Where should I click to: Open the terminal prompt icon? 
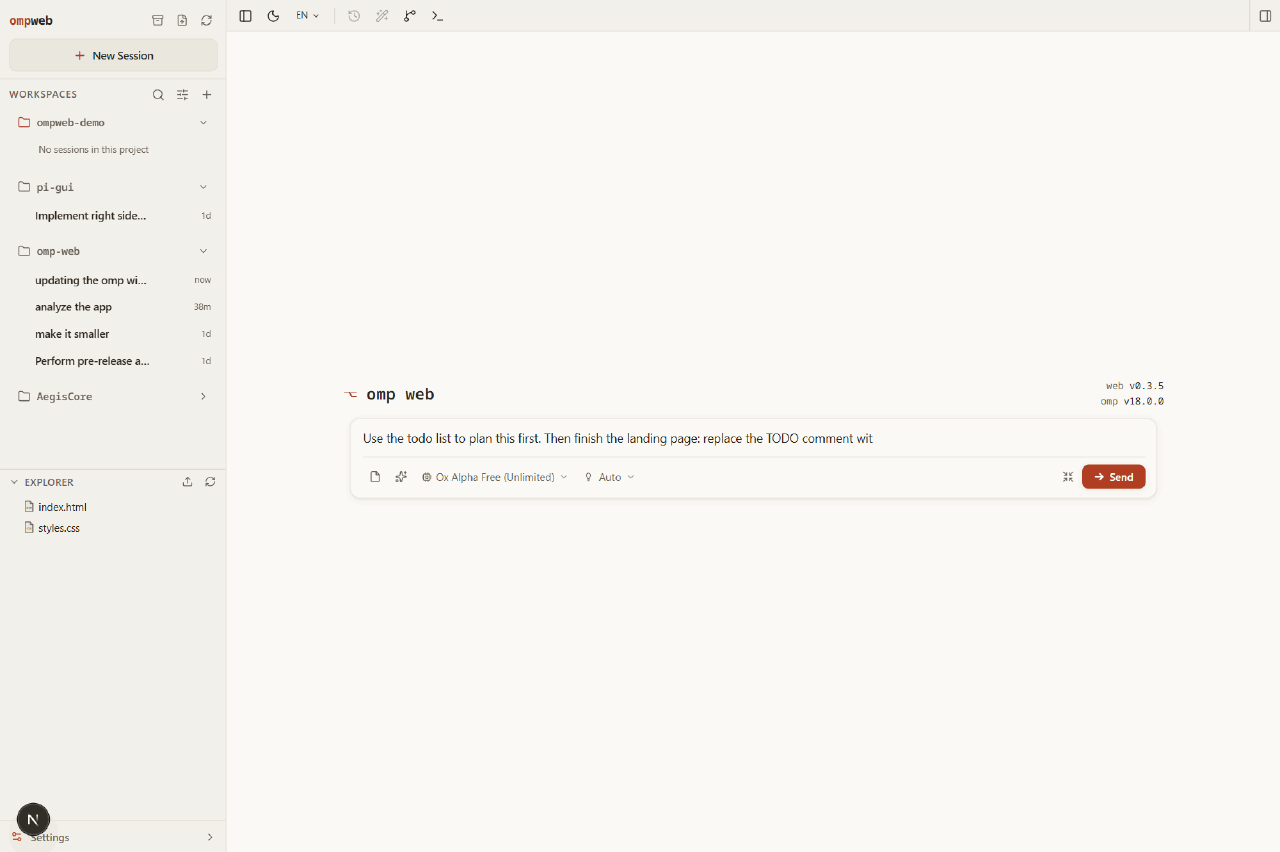coord(437,16)
